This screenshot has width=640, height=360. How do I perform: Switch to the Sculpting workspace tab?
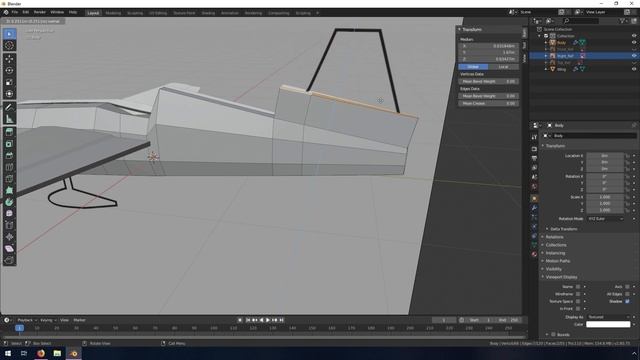coord(135,13)
